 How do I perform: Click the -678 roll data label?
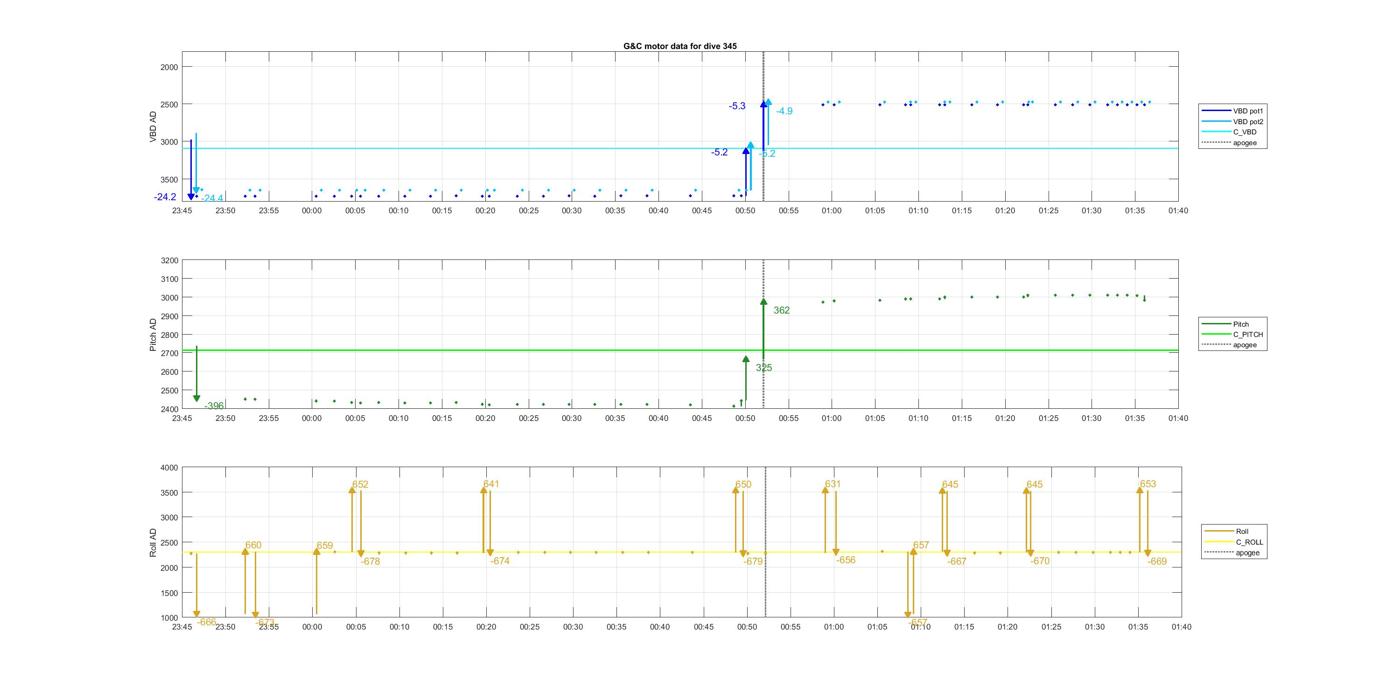tap(370, 562)
